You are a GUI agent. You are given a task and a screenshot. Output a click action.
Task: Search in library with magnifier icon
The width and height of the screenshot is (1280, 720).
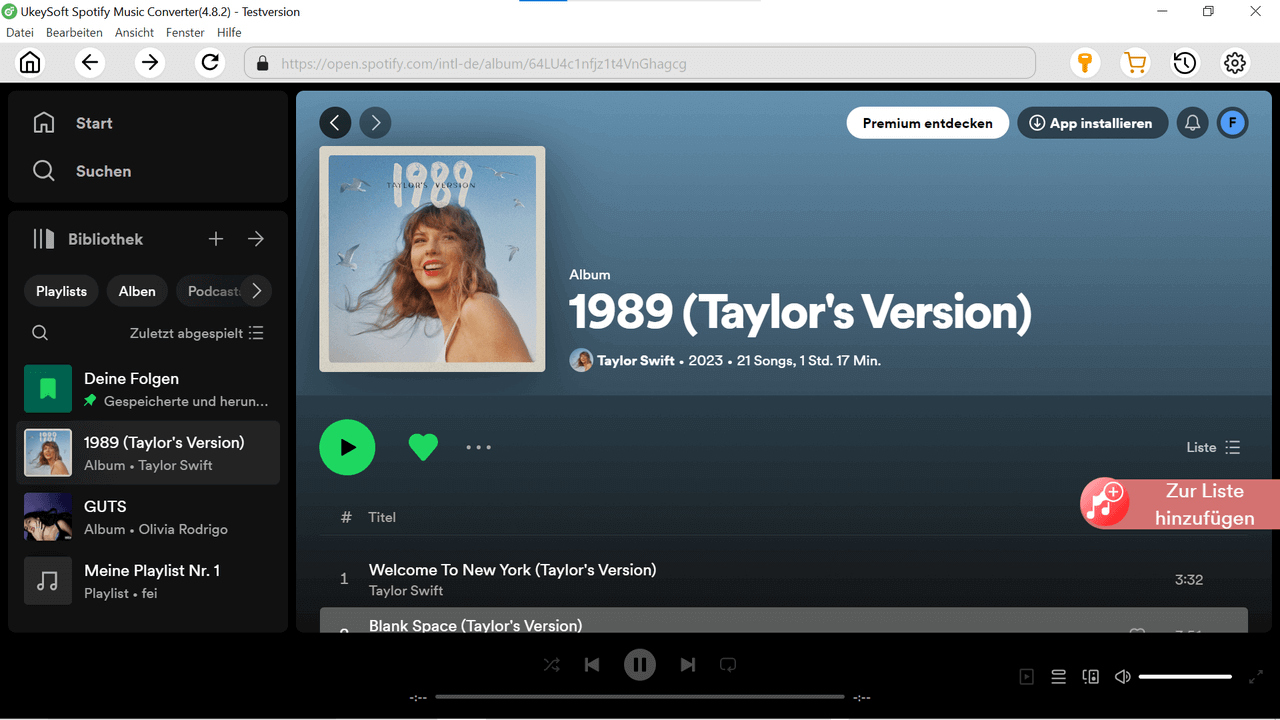point(40,333)
